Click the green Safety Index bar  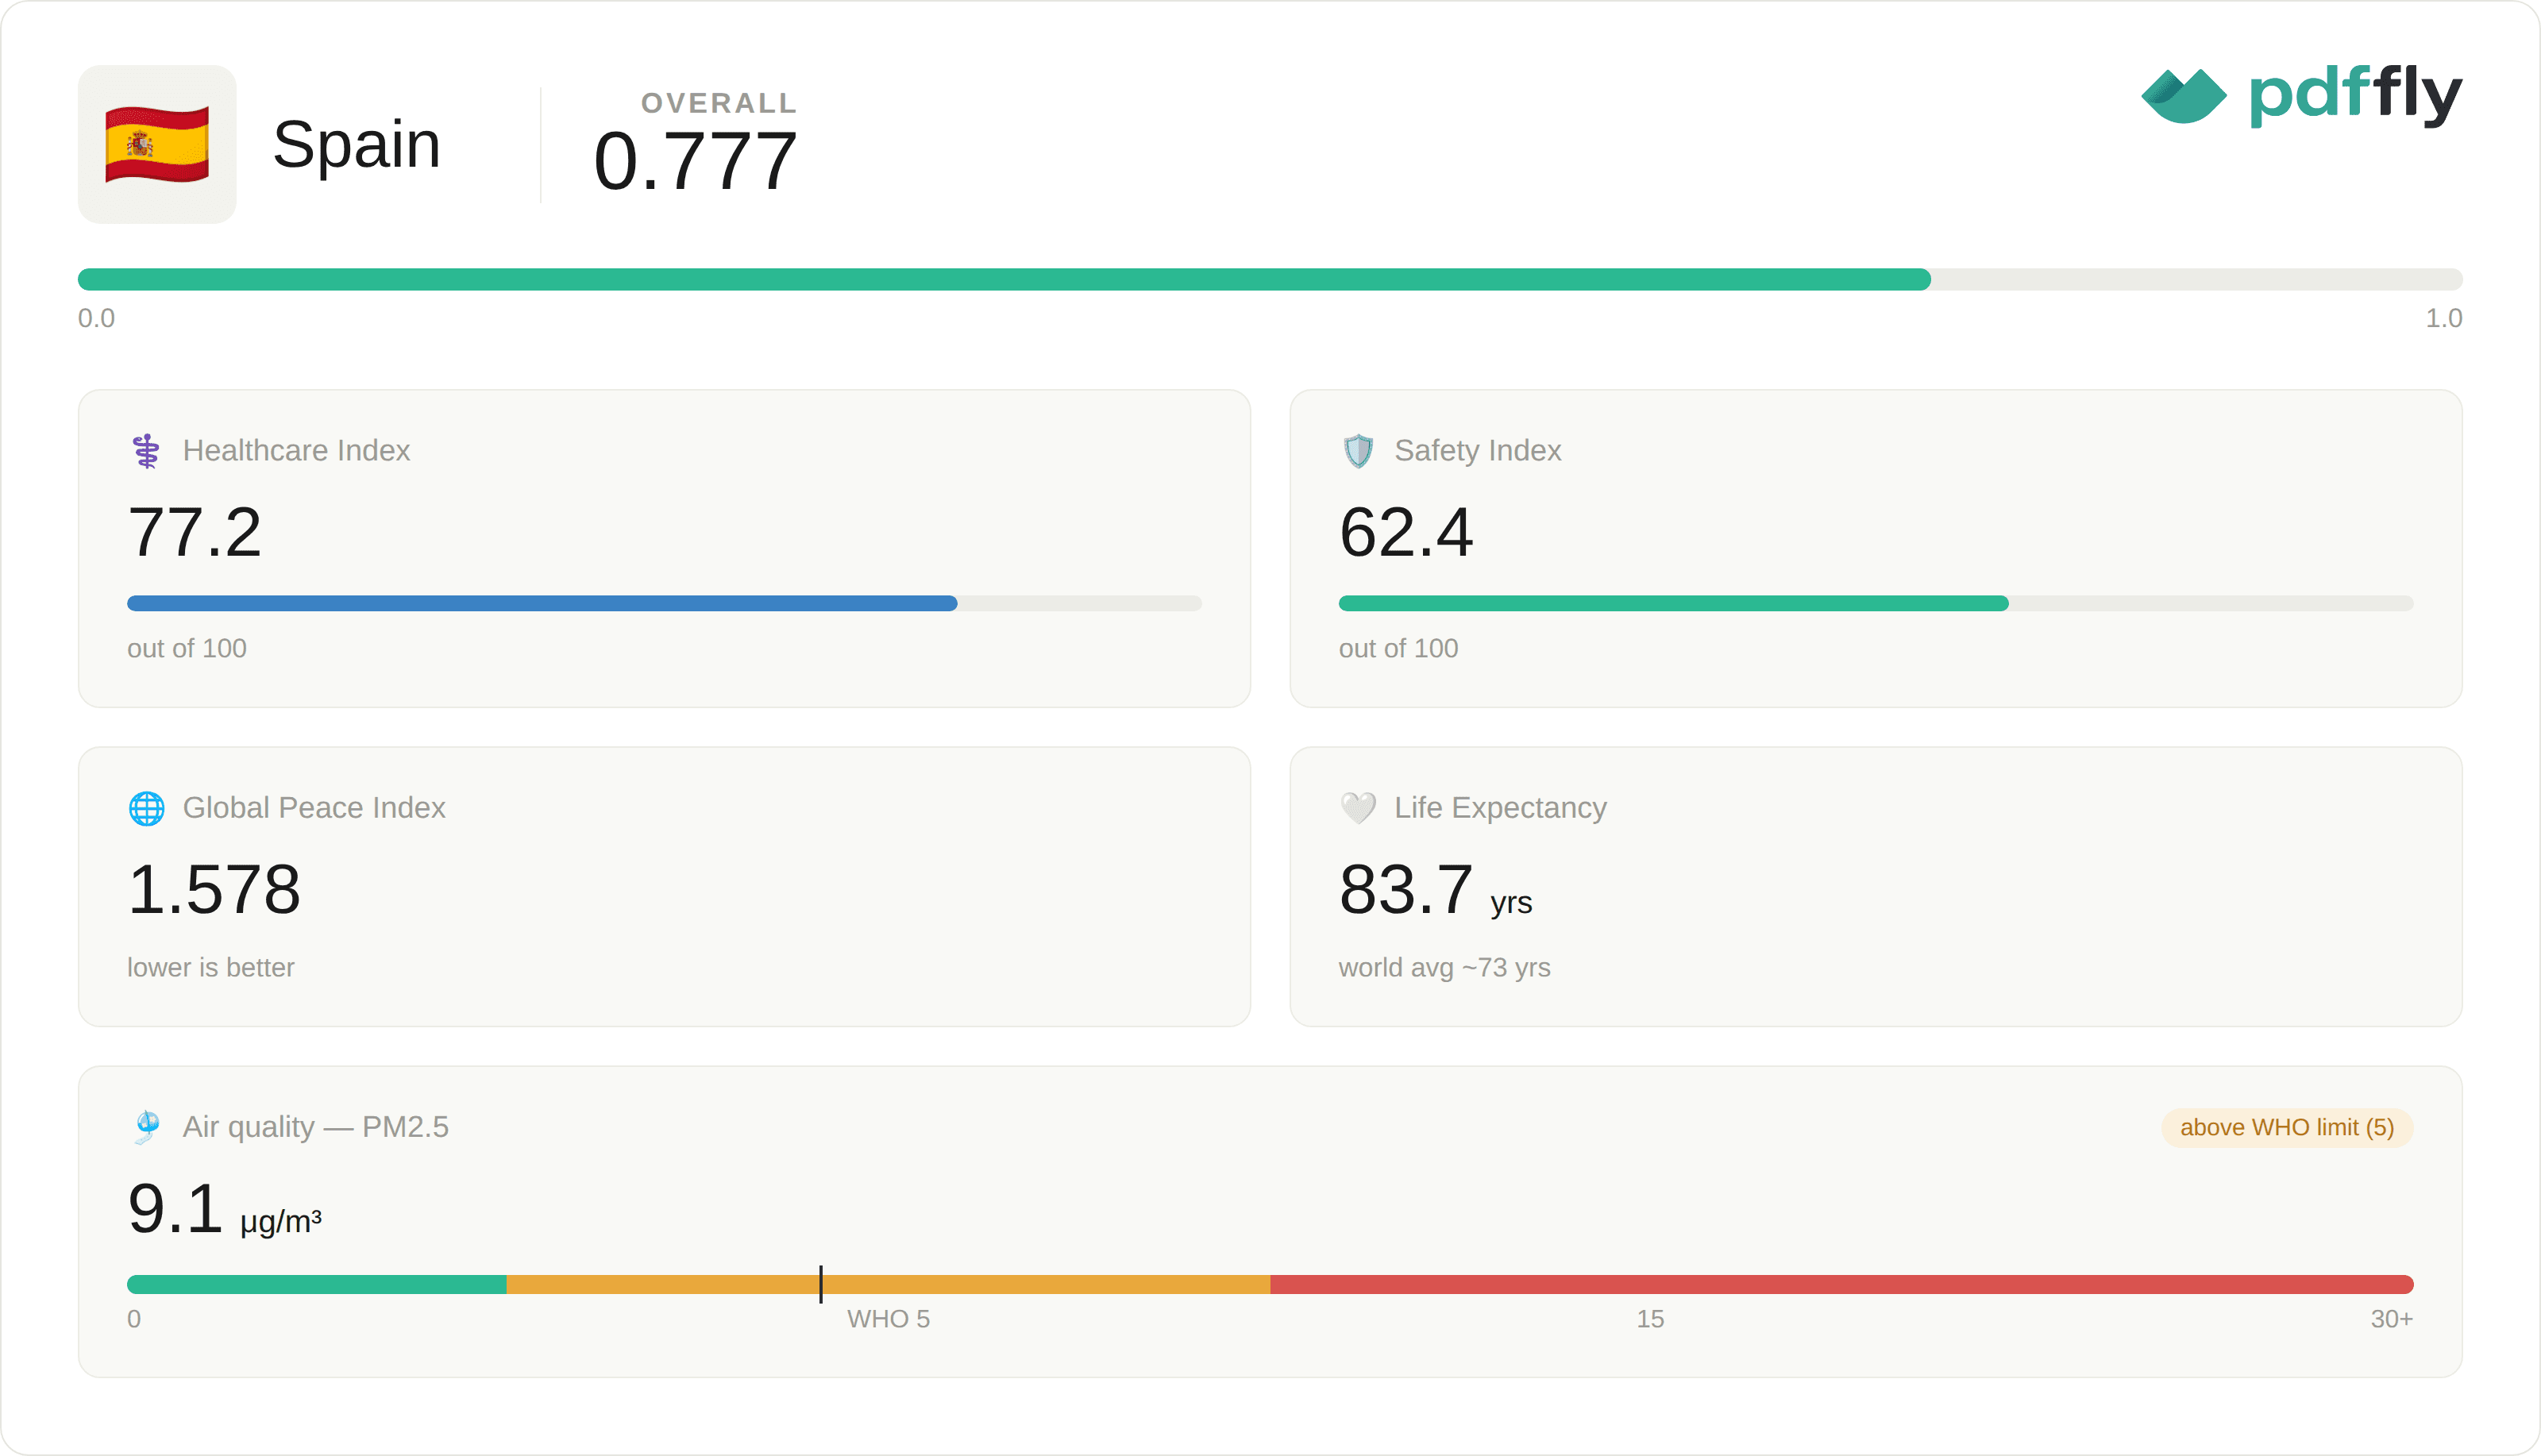coord(1673,603)
